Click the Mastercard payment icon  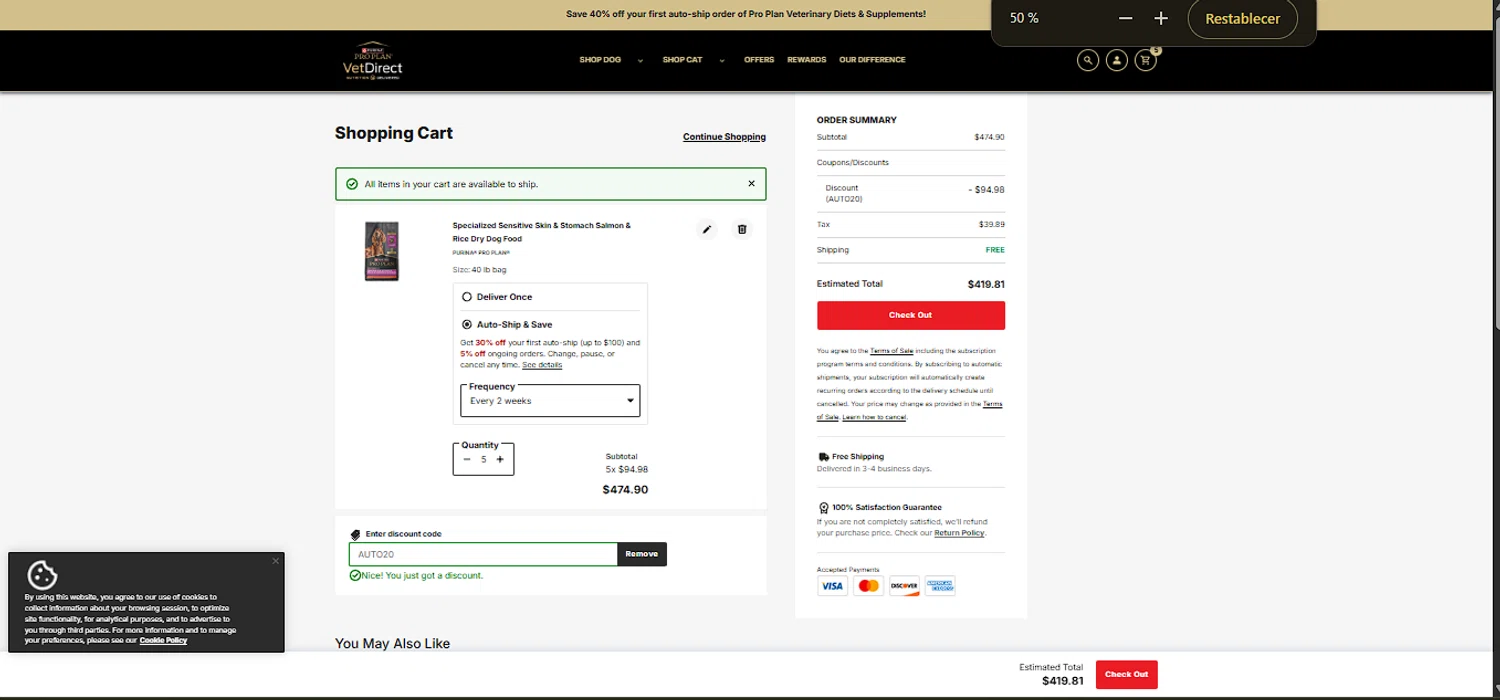click(x=868, y=586)
